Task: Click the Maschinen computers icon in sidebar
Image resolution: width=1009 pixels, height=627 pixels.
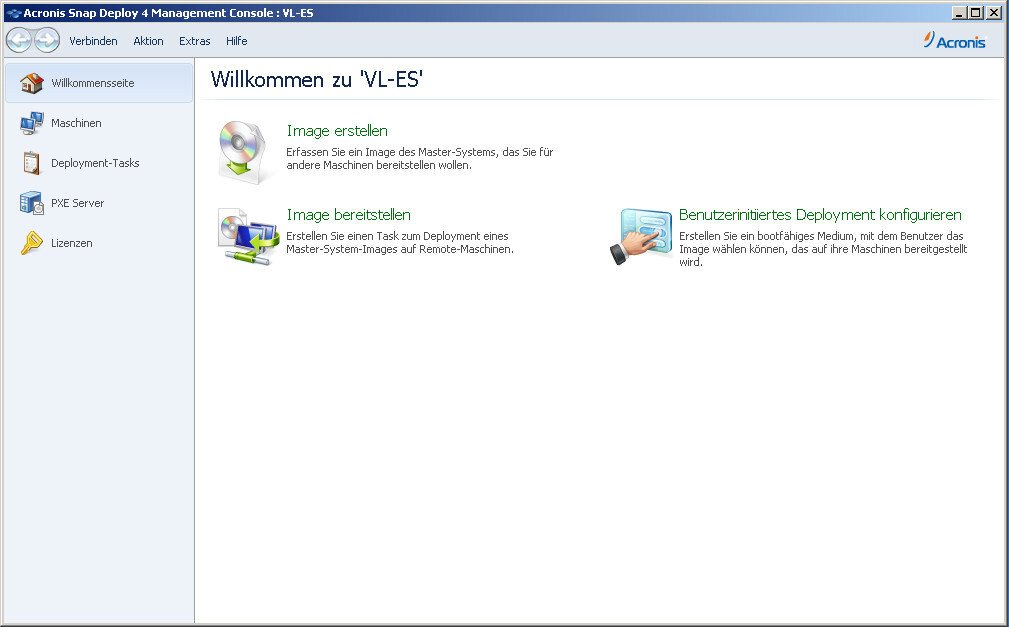Action: pos(32,123)
